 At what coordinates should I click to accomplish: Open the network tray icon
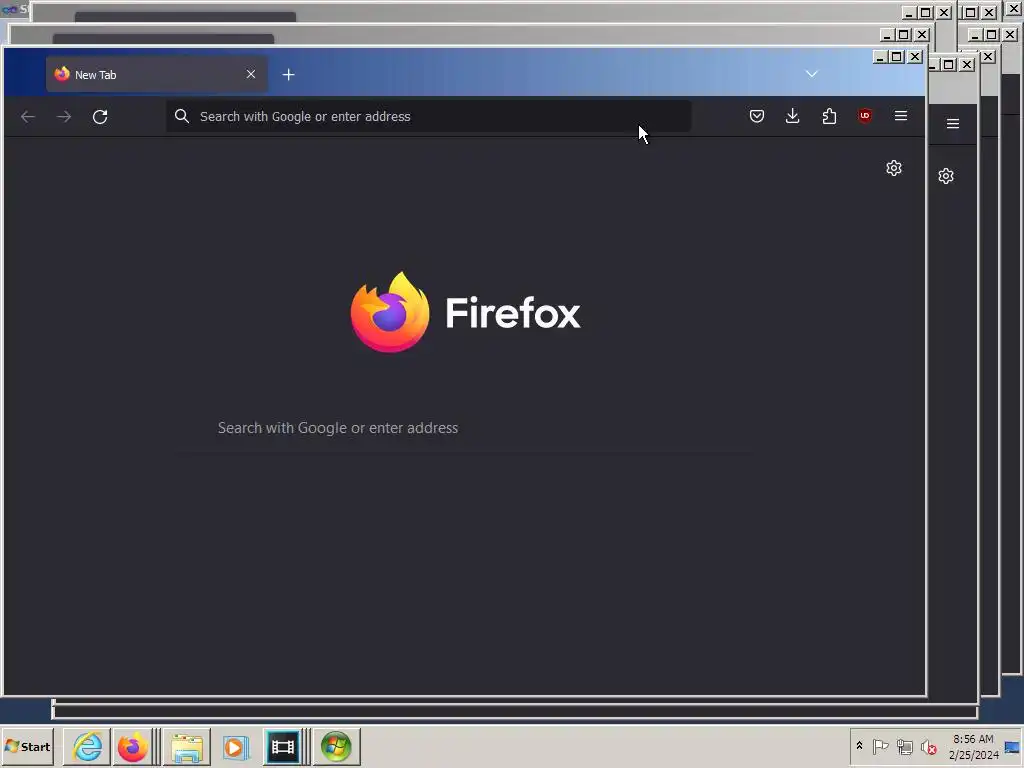pos(904,746)
